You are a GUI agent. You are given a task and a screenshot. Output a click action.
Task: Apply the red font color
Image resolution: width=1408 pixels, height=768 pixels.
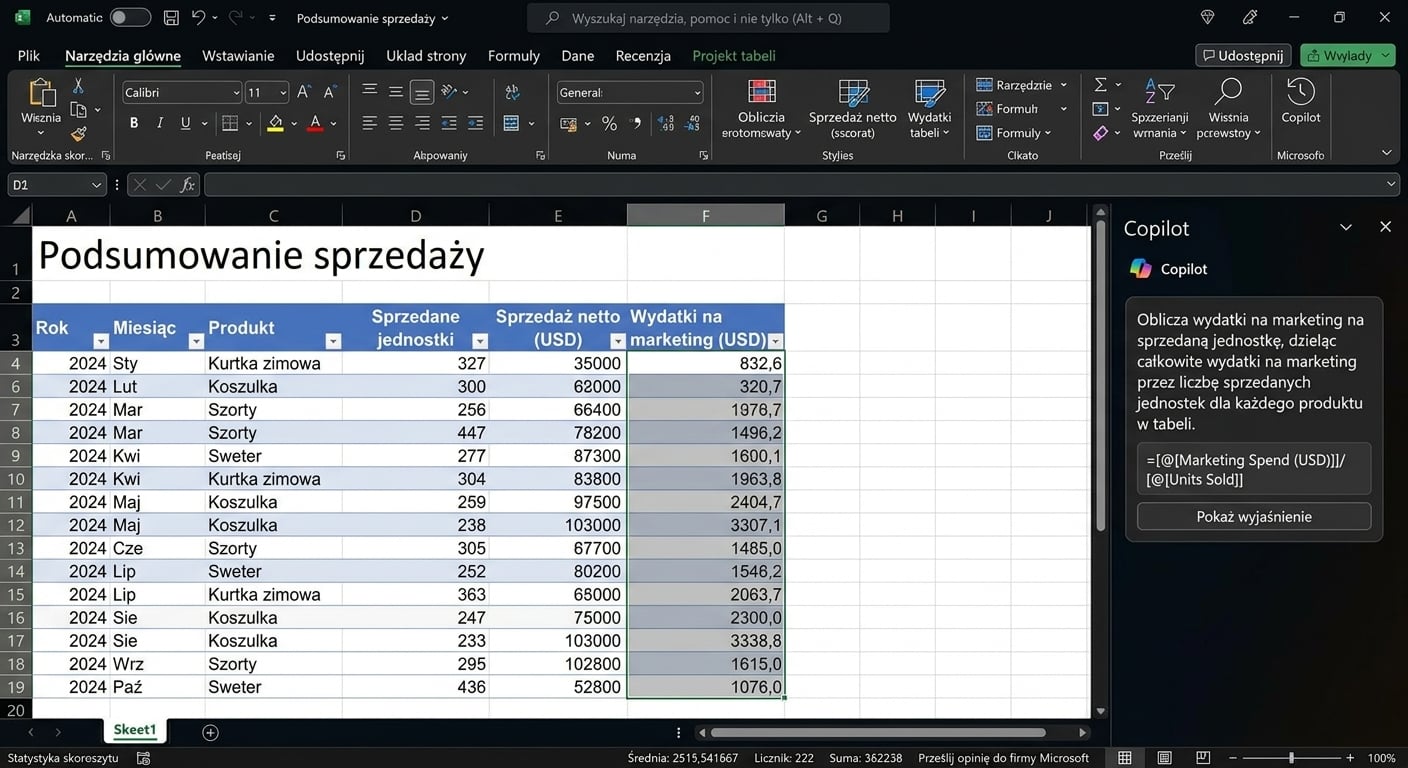(x=316, y=123)
